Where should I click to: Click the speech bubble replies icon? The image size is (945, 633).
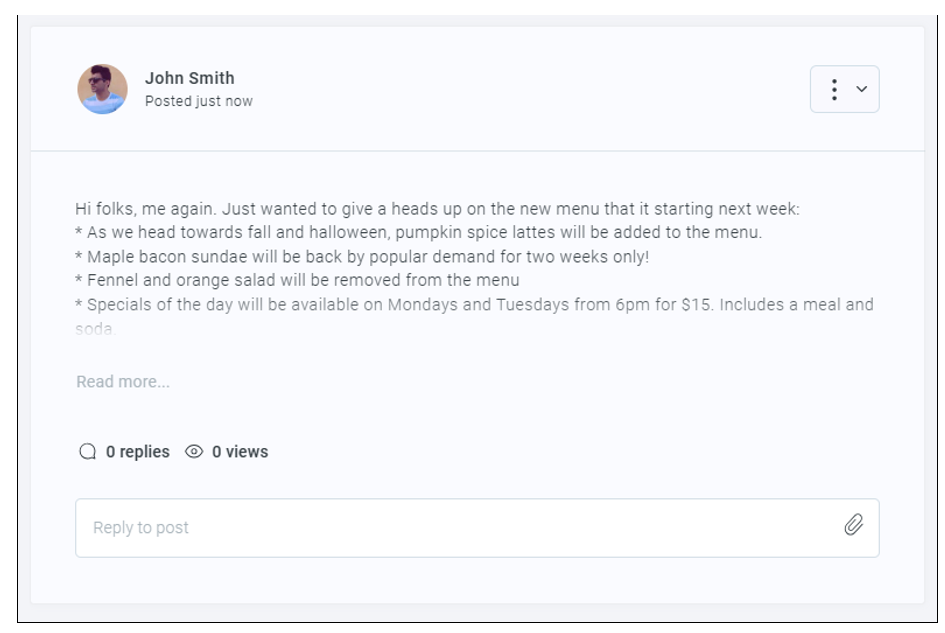(88, 452)
